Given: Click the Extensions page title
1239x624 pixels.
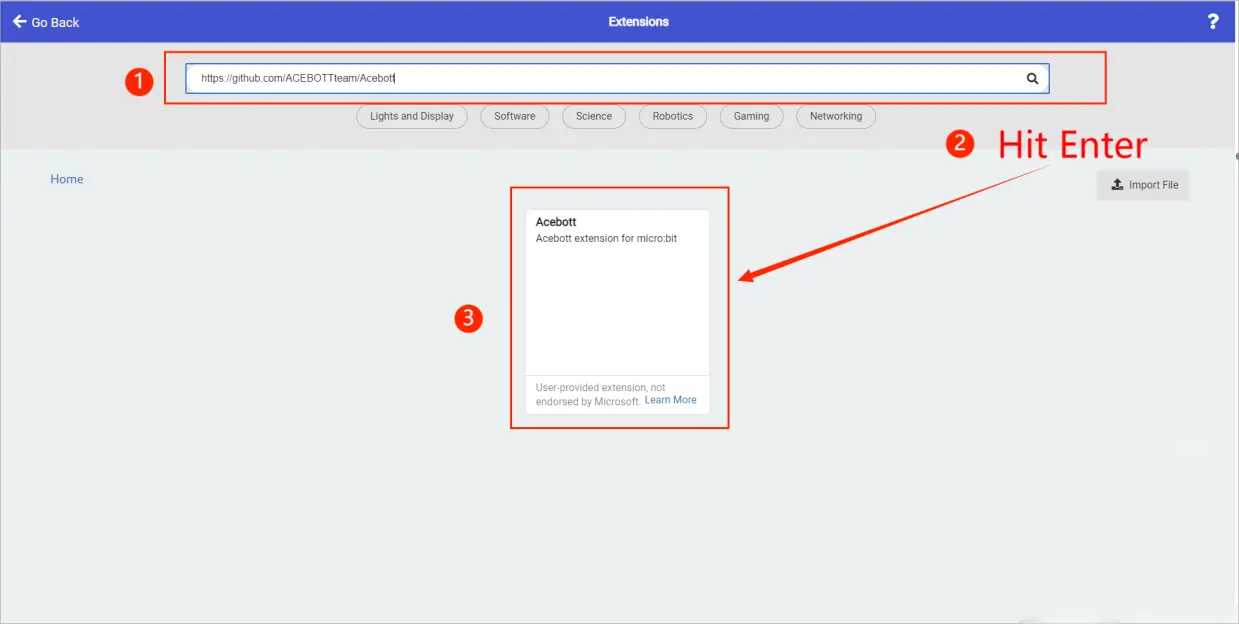Looking at the screenshot, I should 638,21.
